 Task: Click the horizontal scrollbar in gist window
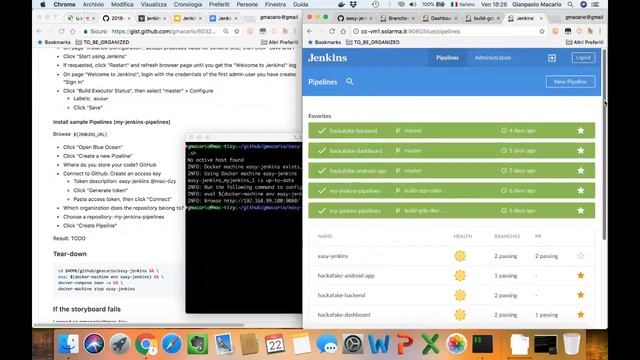(x=139, y=325)
